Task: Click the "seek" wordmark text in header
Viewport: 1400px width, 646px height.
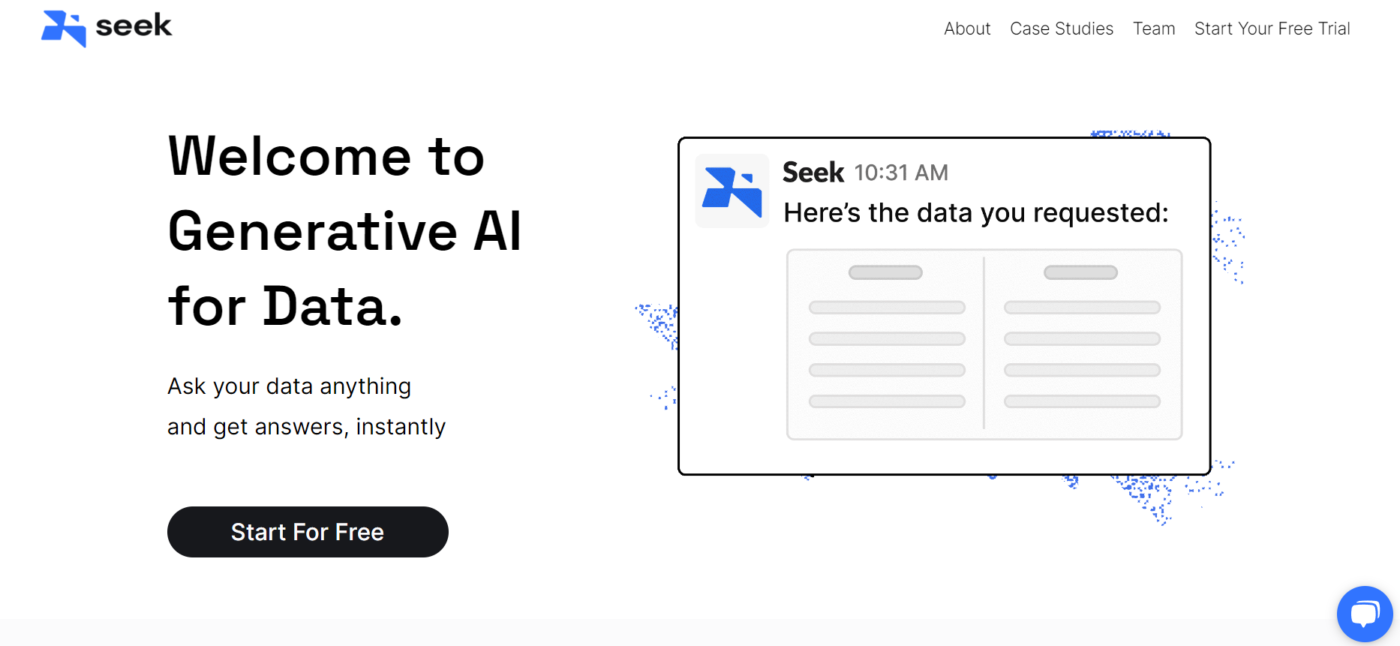Action: 134,25
